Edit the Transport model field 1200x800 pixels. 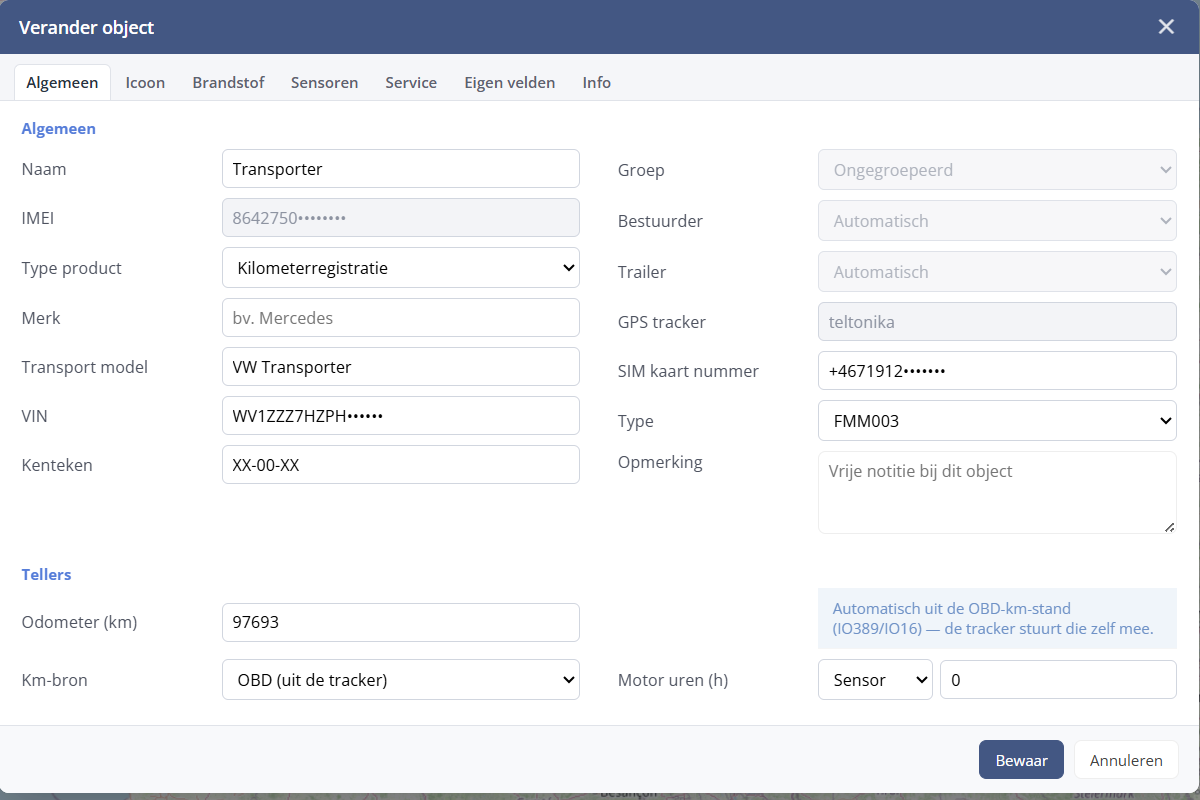pyautogui.click(x=401, y=367)
